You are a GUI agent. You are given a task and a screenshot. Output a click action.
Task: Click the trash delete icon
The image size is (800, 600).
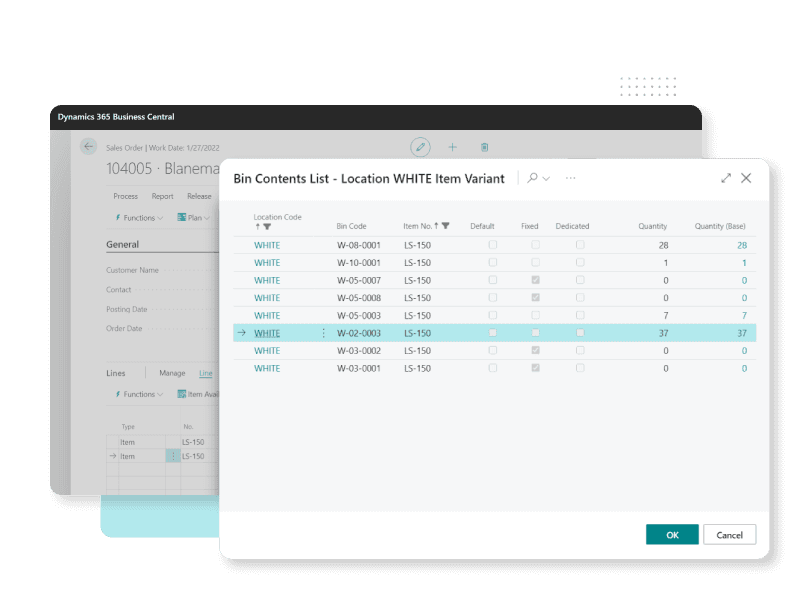[x=484, y=147]
